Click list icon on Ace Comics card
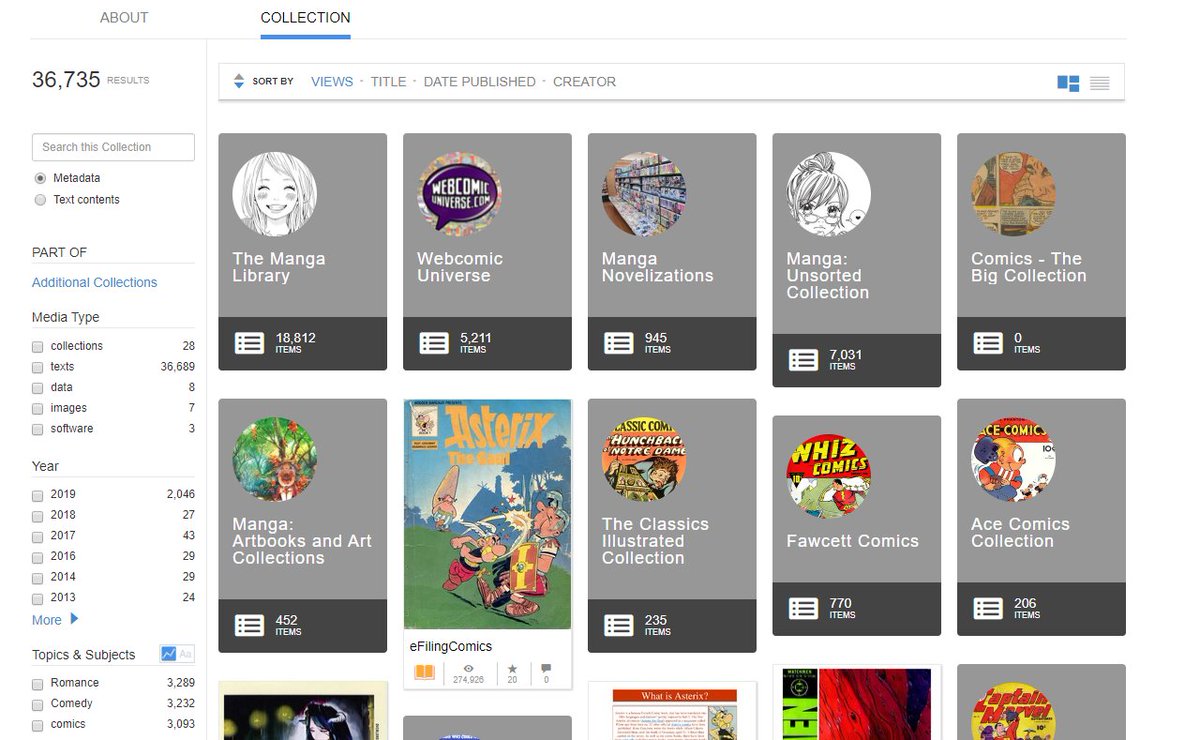The height and width of the screenshot is (740, 1200). point(988,608)
